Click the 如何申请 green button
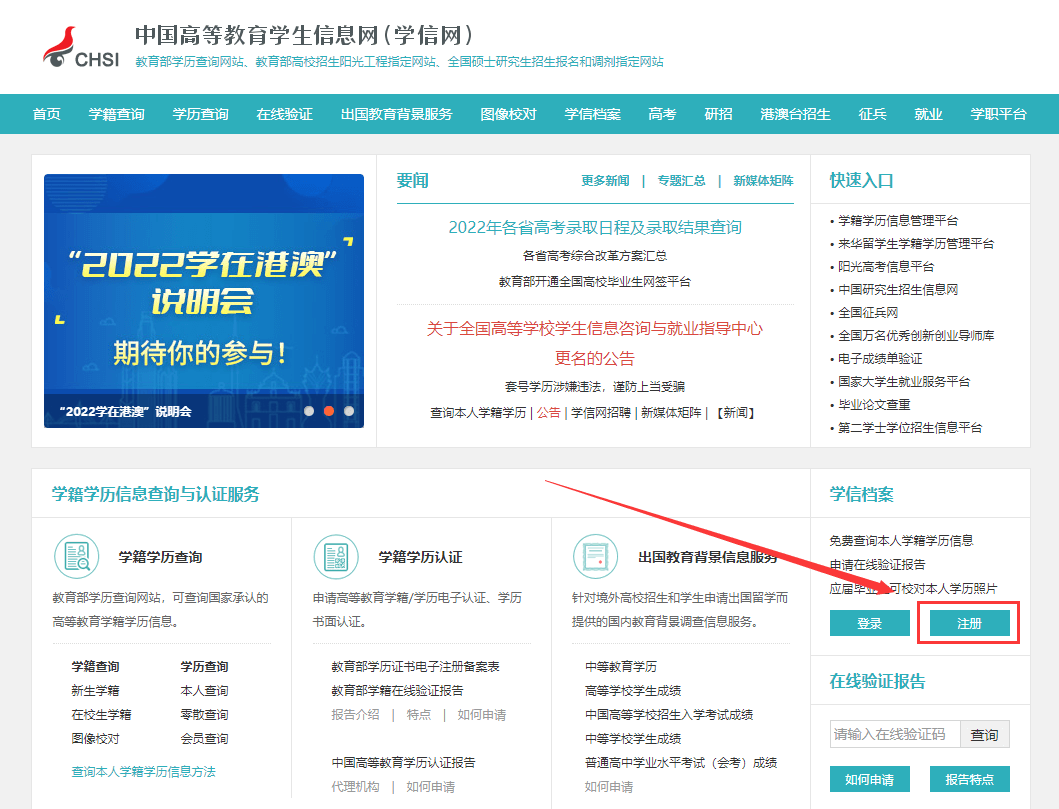 tap(869, 779)
